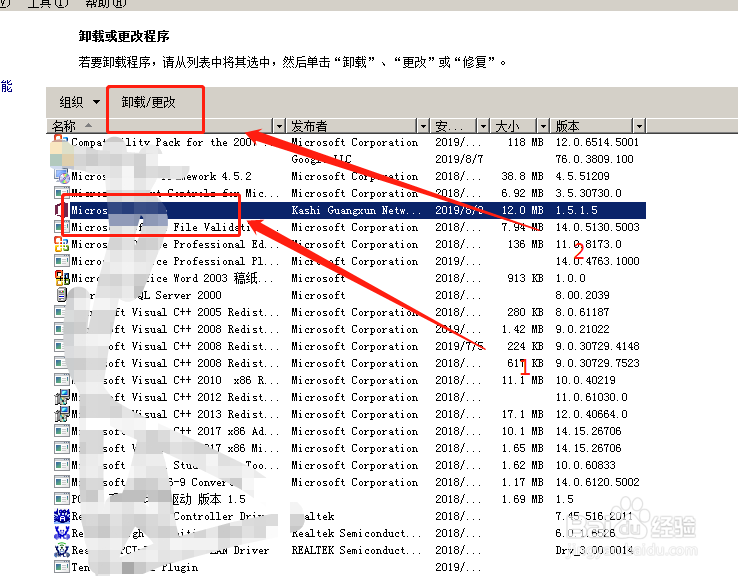Sort by the 发布者 column header
The height and width of the screenshot is (576, 738).
click(x=352, y=126)
